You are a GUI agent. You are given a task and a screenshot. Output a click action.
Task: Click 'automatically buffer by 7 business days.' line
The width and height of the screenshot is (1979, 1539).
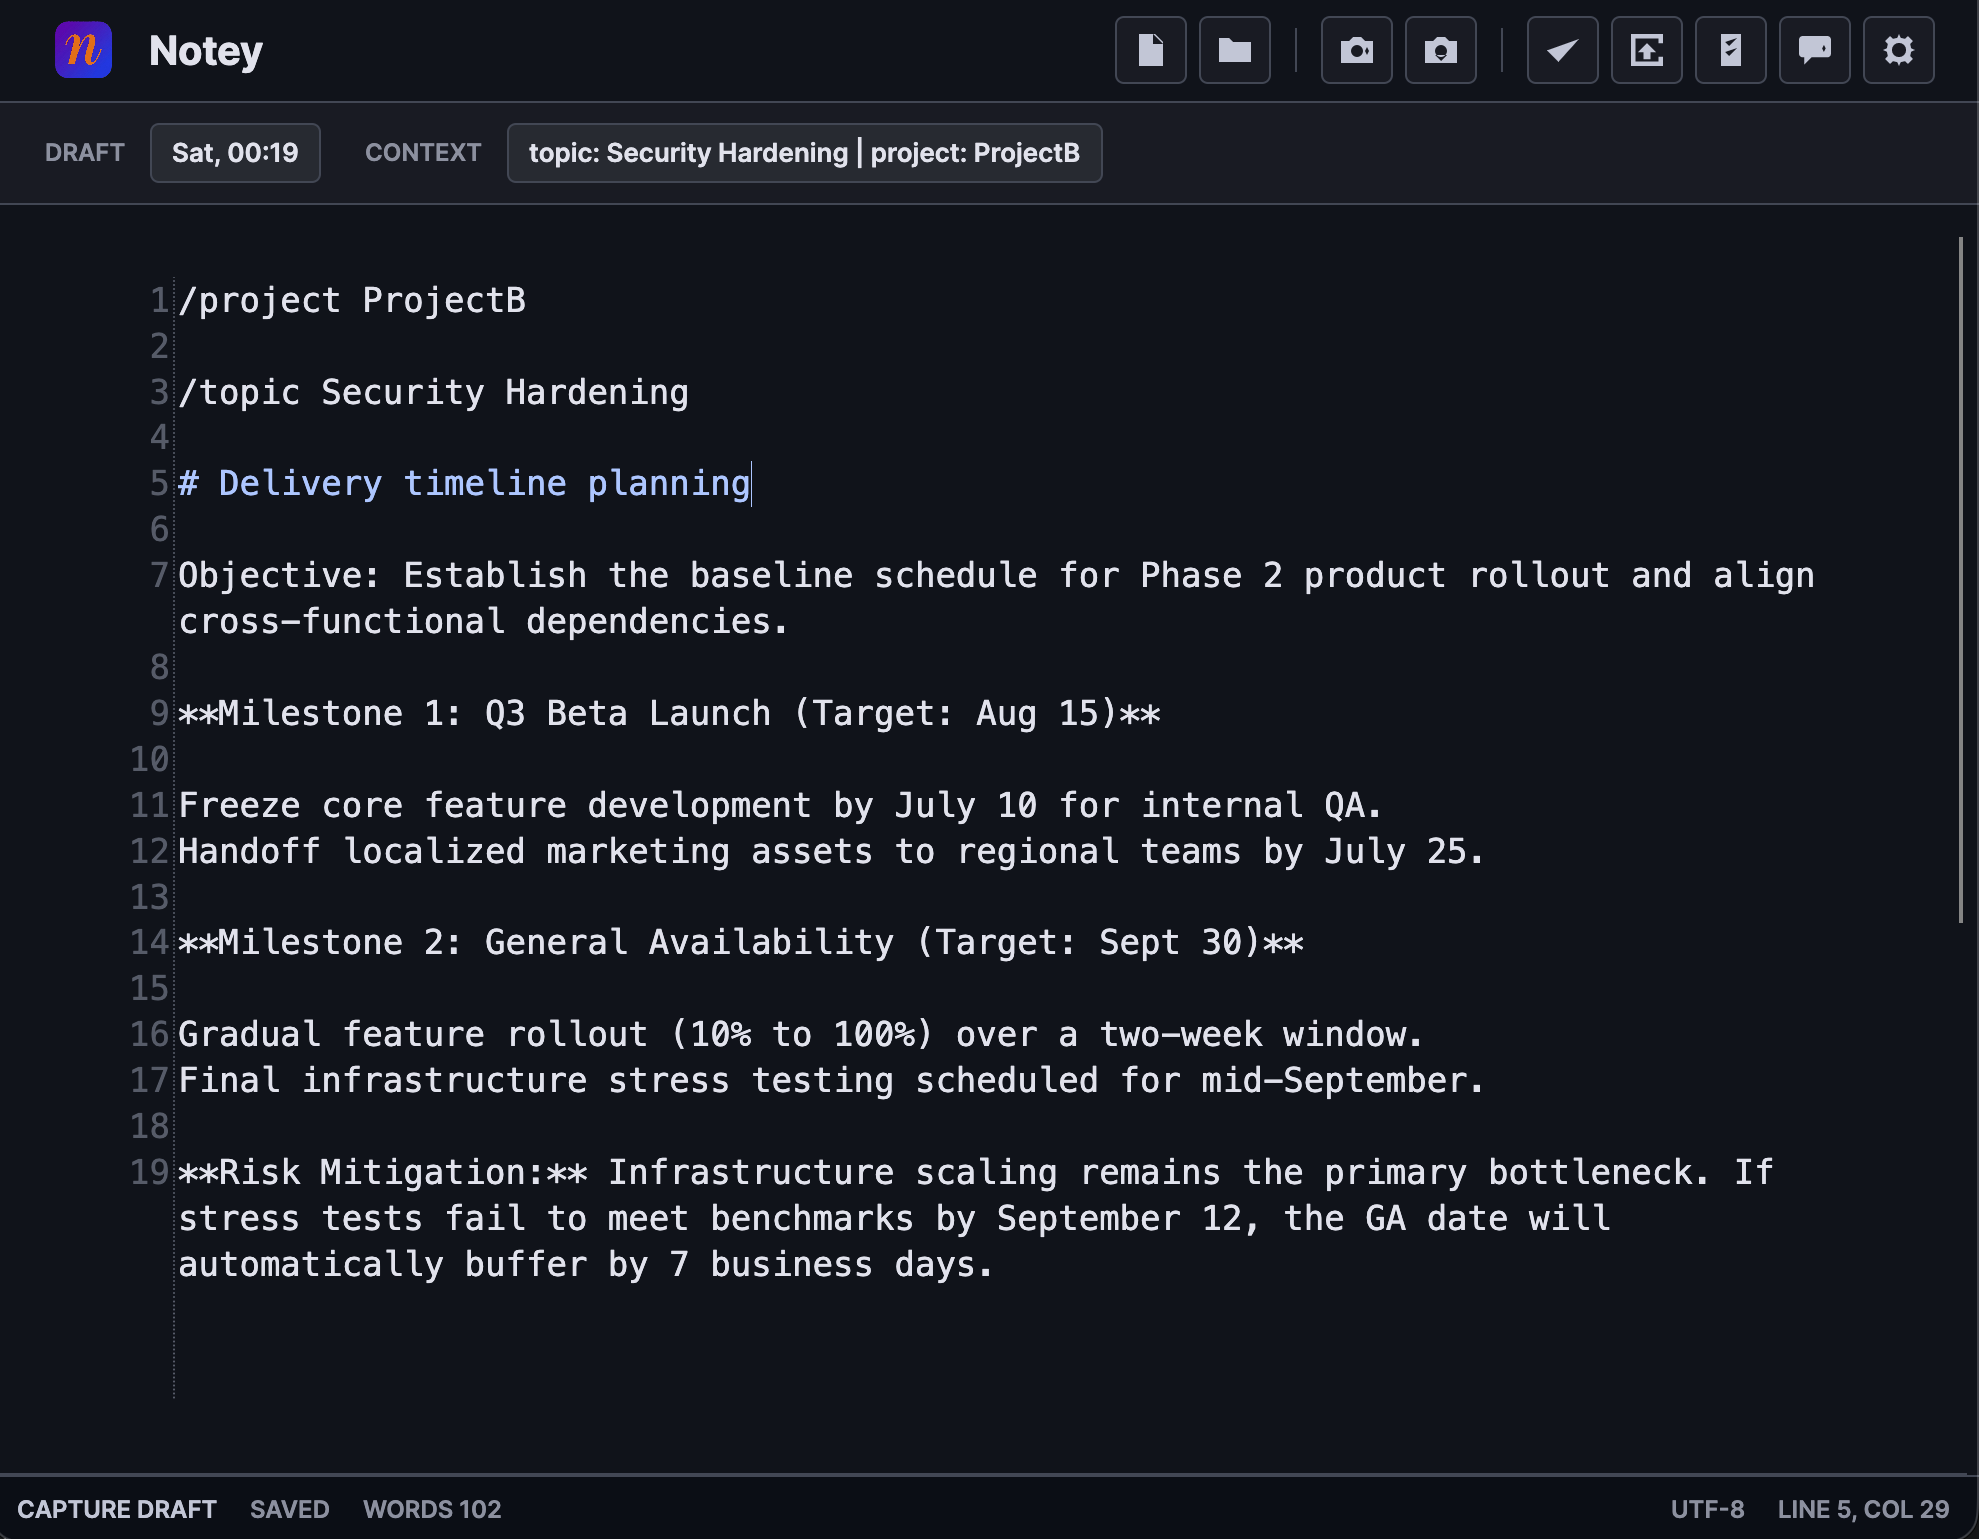586,1265
